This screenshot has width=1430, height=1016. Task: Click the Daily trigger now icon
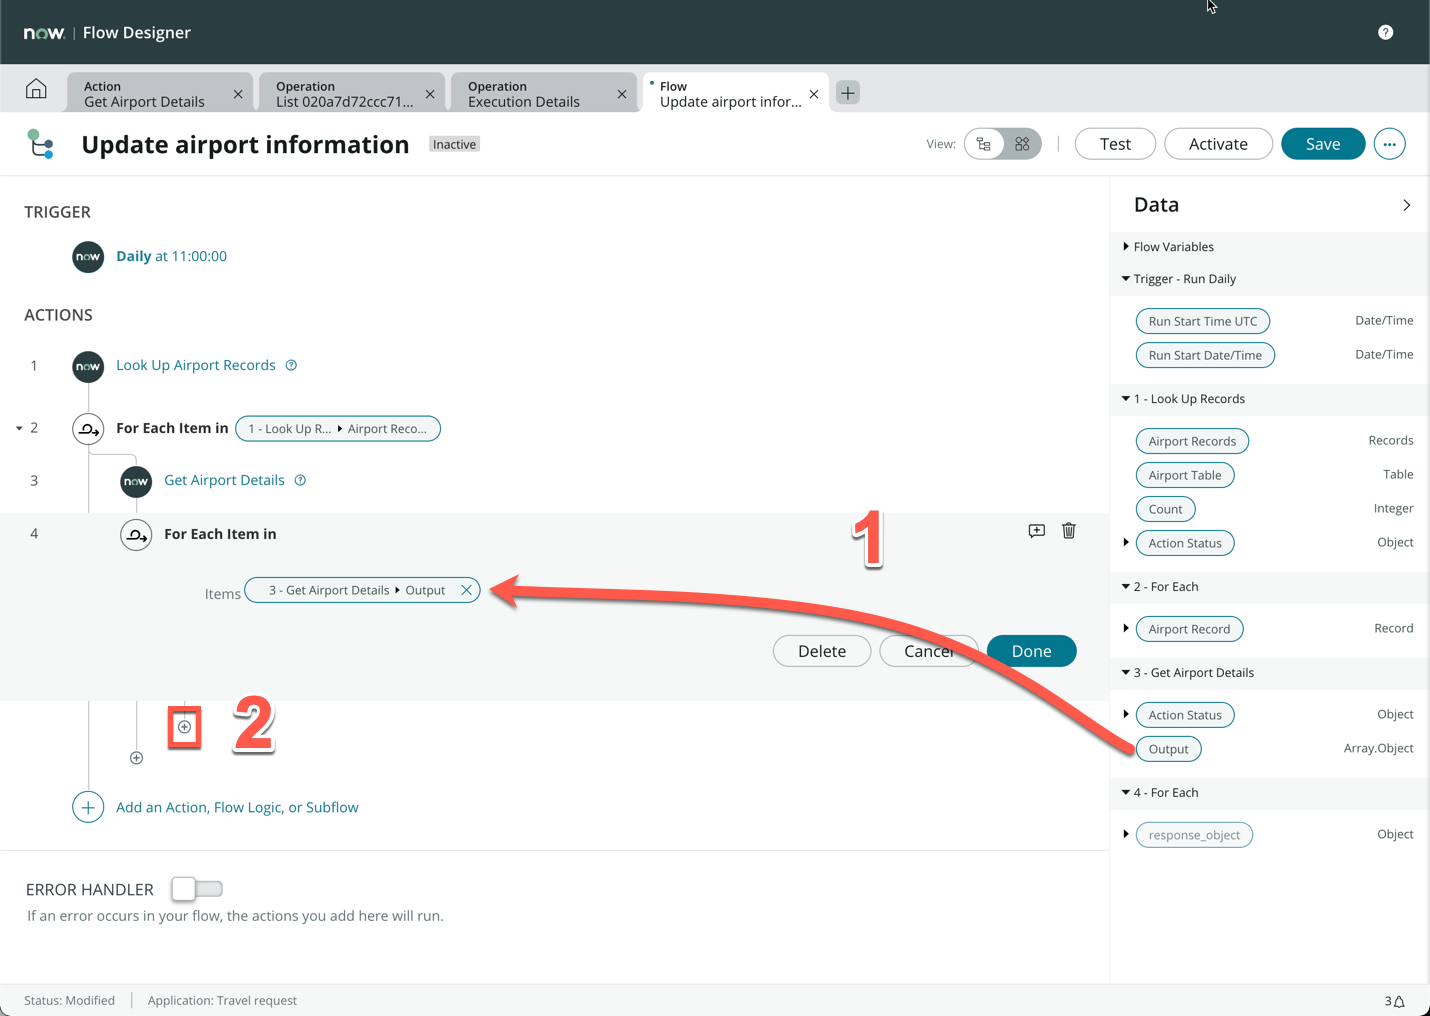pyautogui.click(x=88, y=257)
